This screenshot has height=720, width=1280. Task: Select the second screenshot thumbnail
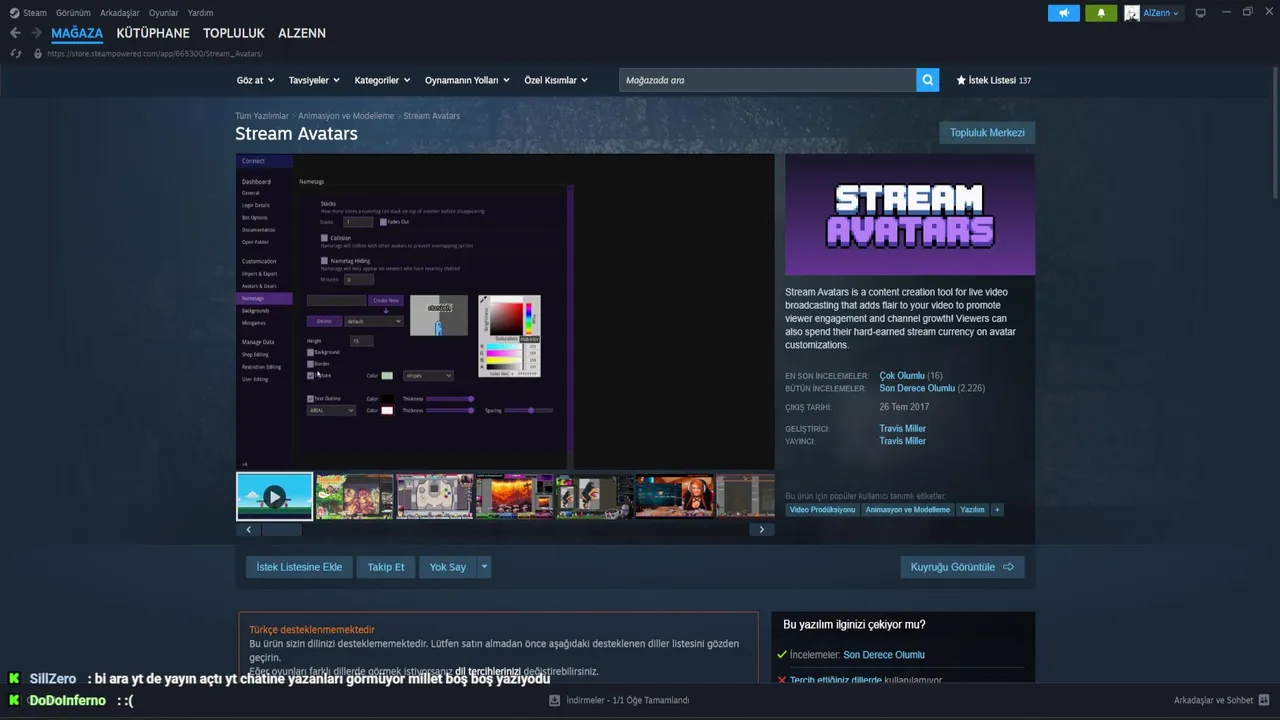(354, 496)
